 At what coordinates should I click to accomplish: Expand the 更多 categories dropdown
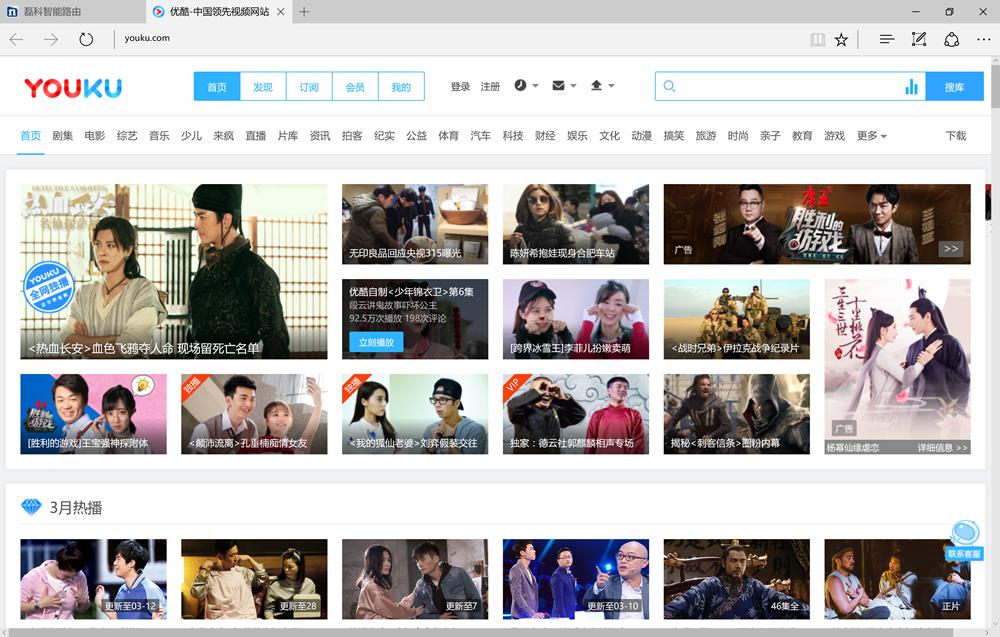(x=866, y=135)
